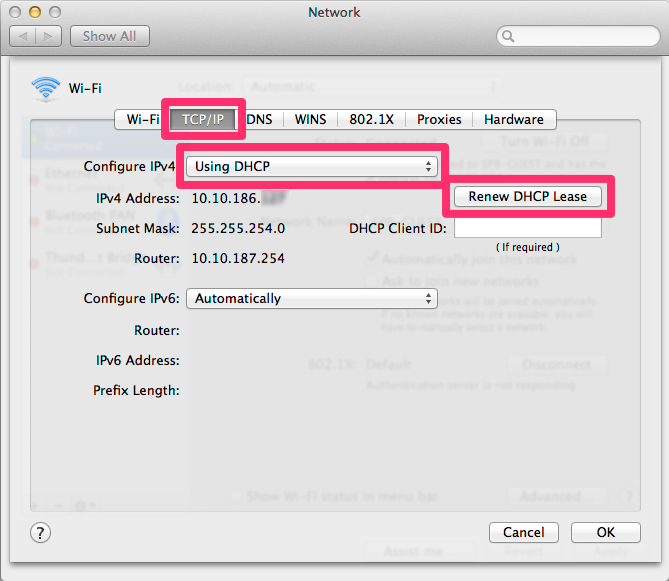Open help with the question mark button
This screenshot has width=669, height=581.
(x=40, y=532)
